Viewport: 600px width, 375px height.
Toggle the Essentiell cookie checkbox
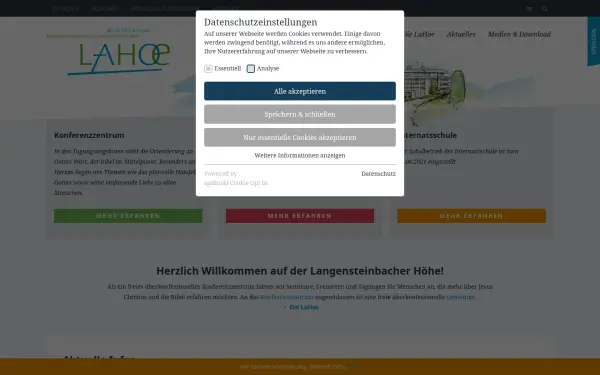pos(208,68)
